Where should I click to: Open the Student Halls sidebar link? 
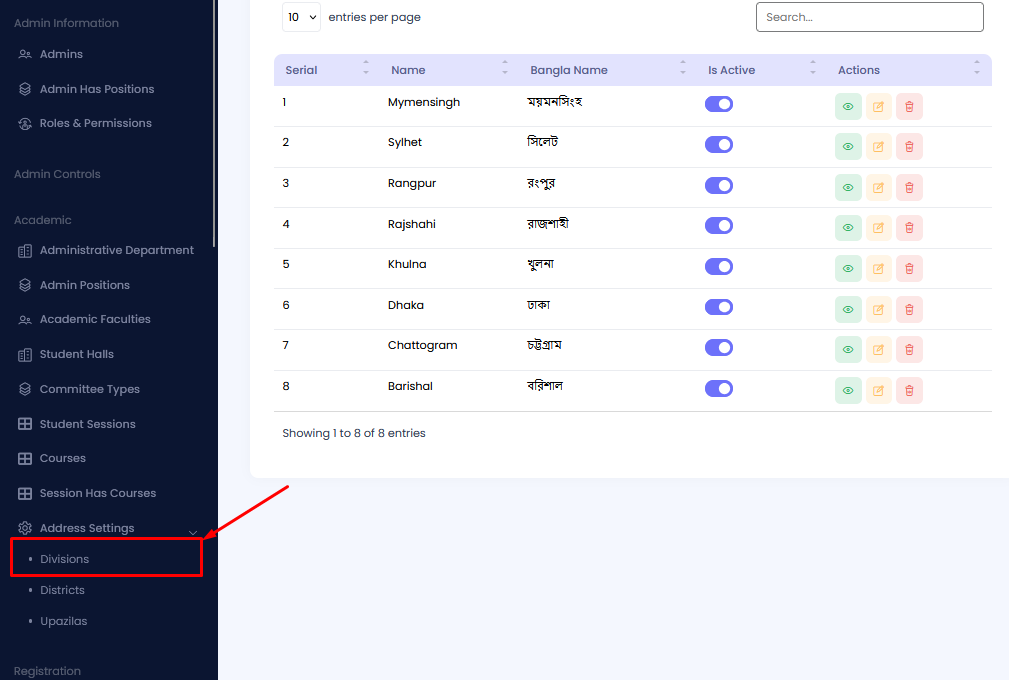[76, 354]
